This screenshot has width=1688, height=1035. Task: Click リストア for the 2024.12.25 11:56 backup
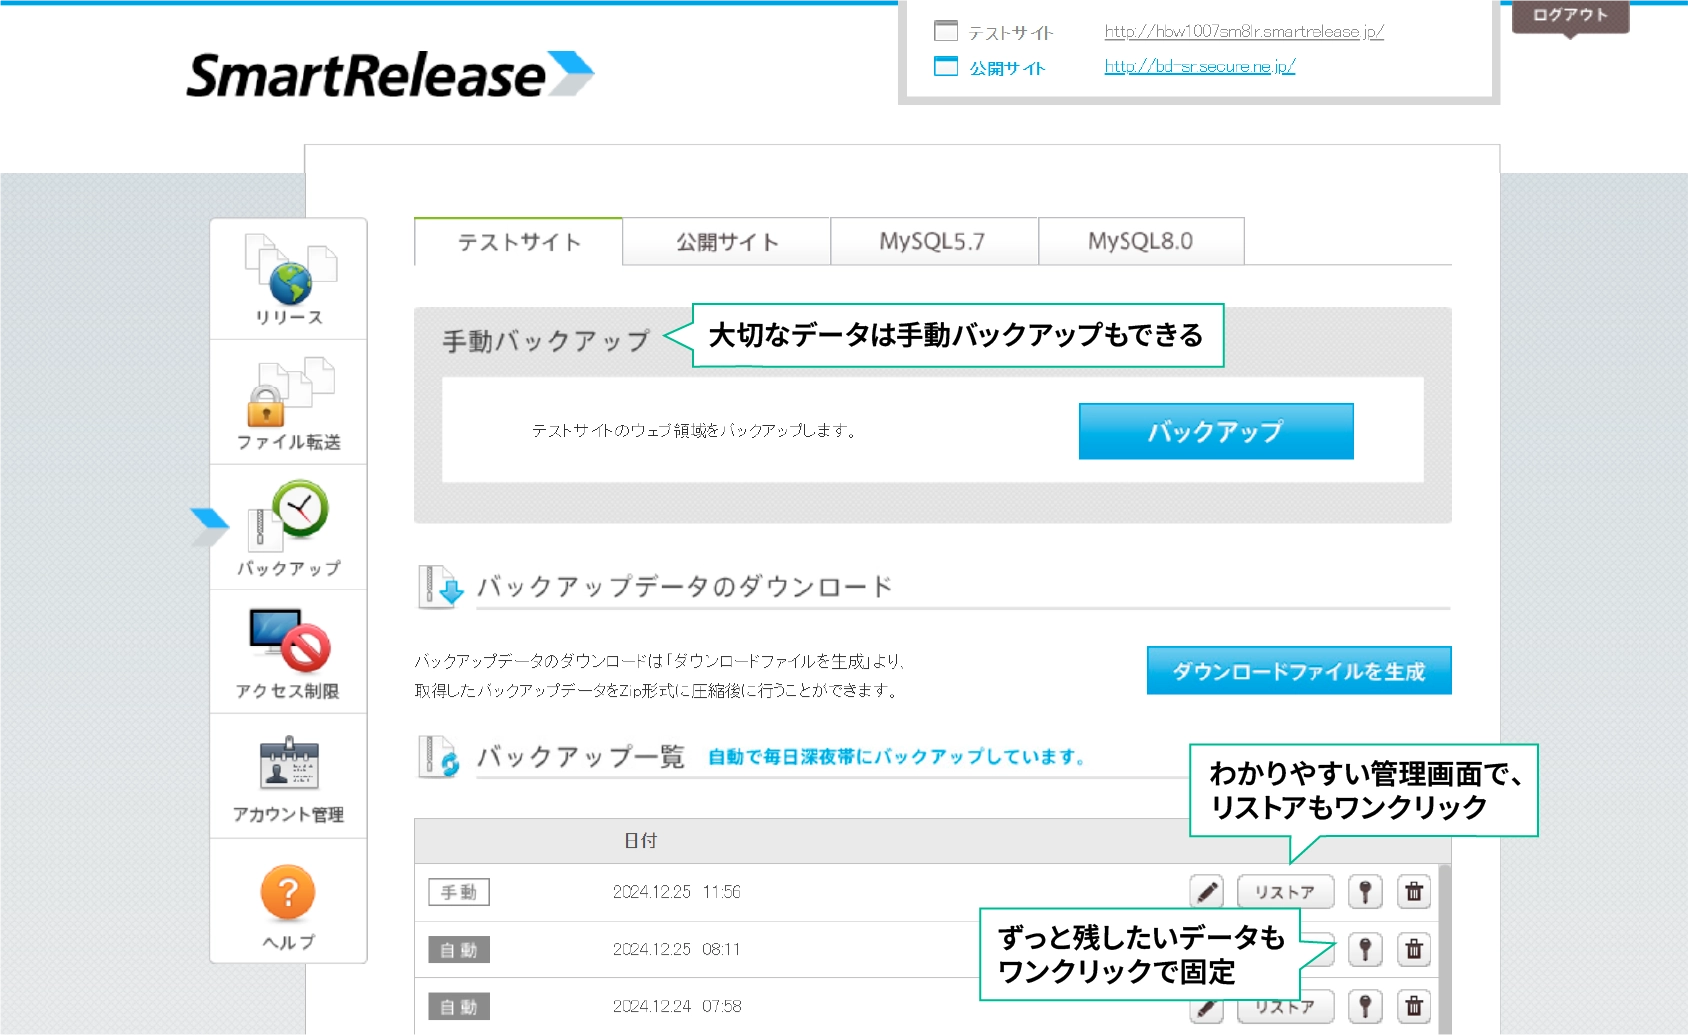[x=1285, y=891]
